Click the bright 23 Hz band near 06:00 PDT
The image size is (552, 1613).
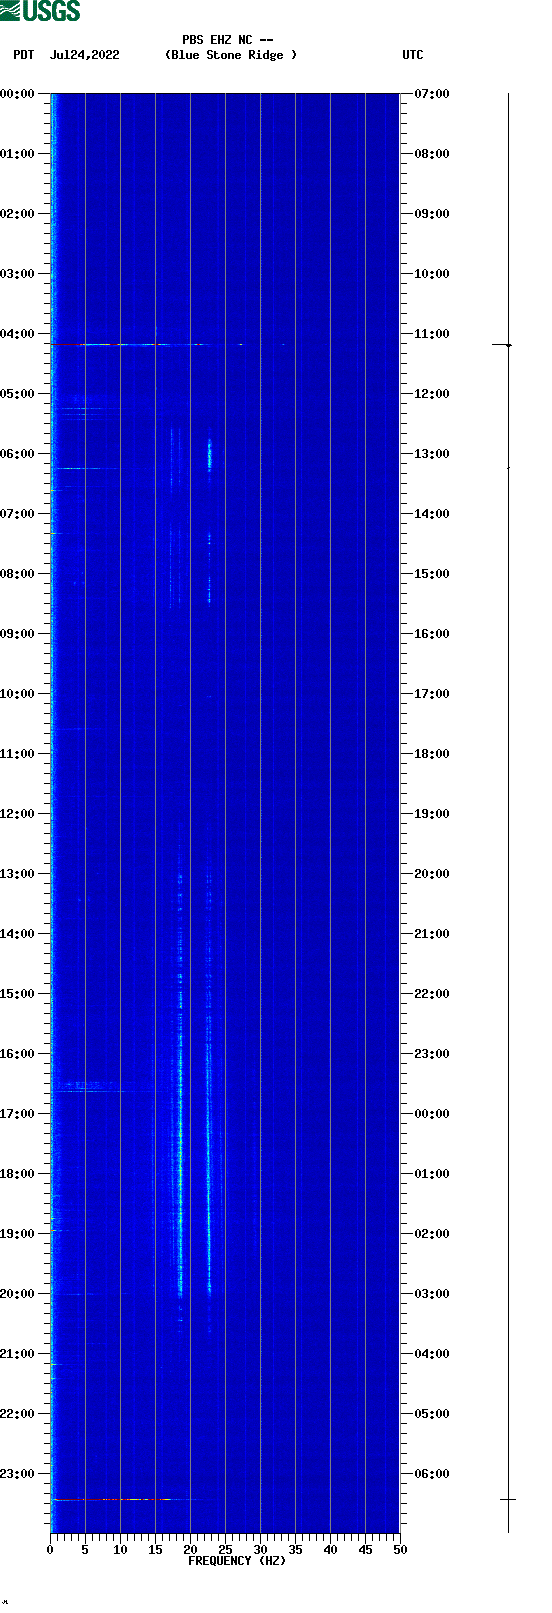coord(209,454)
